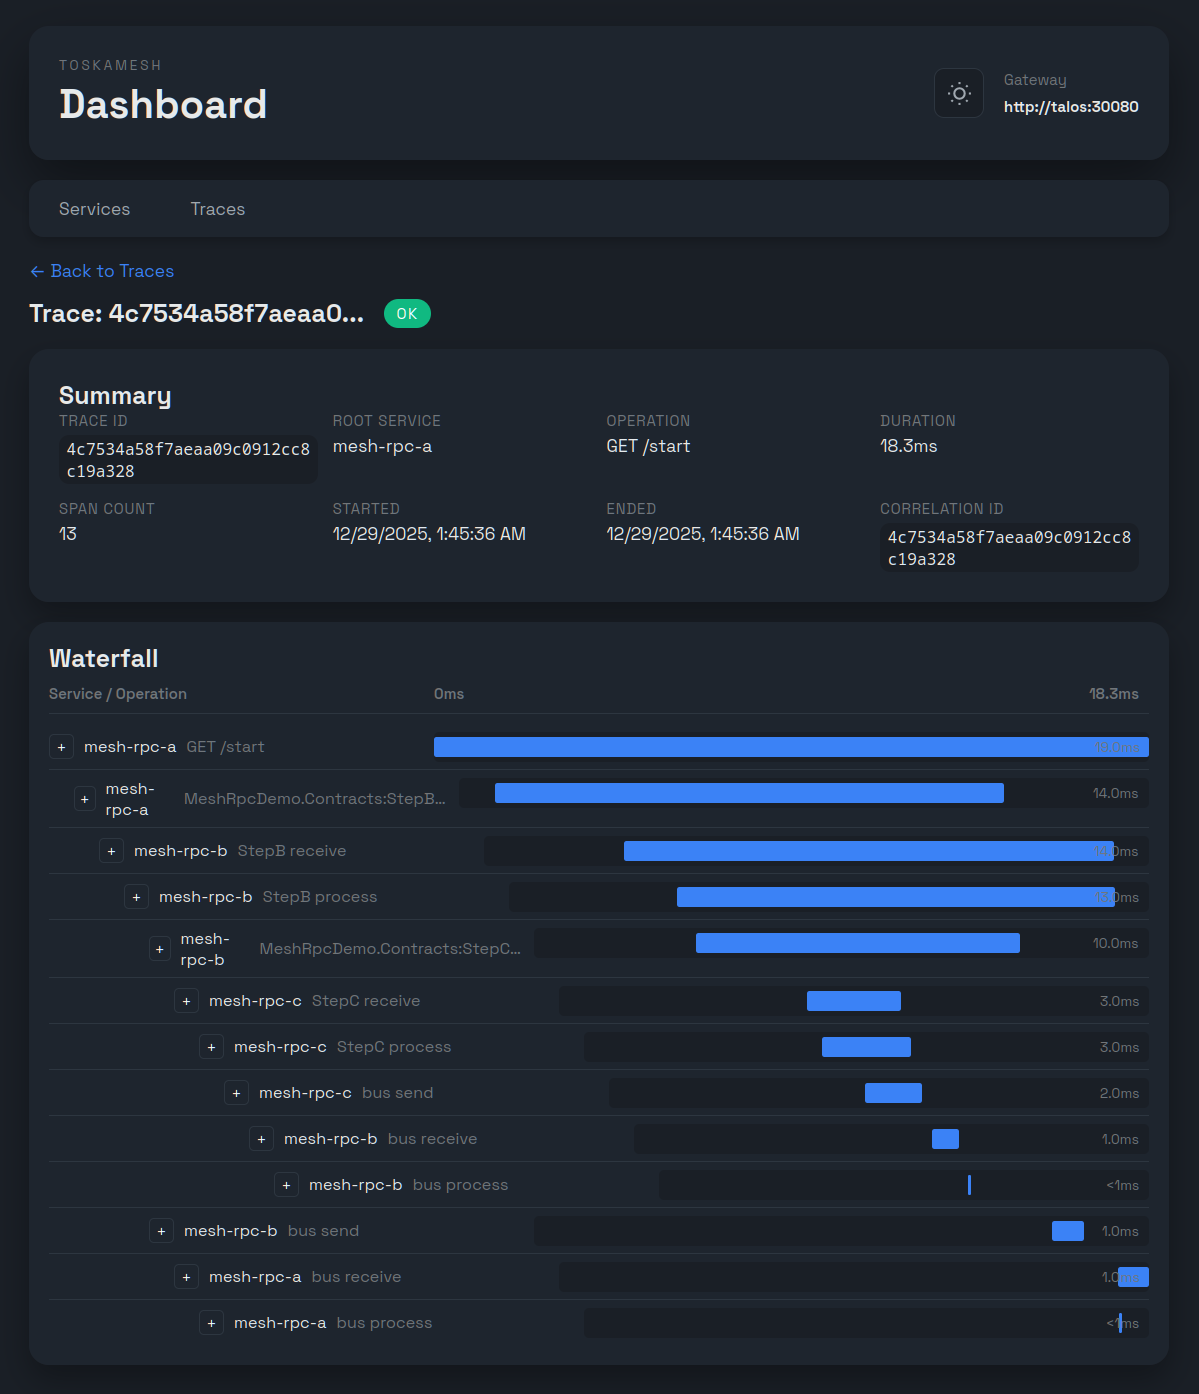
Task: Click the Correlation ID value box
Action: [1008, 548]
